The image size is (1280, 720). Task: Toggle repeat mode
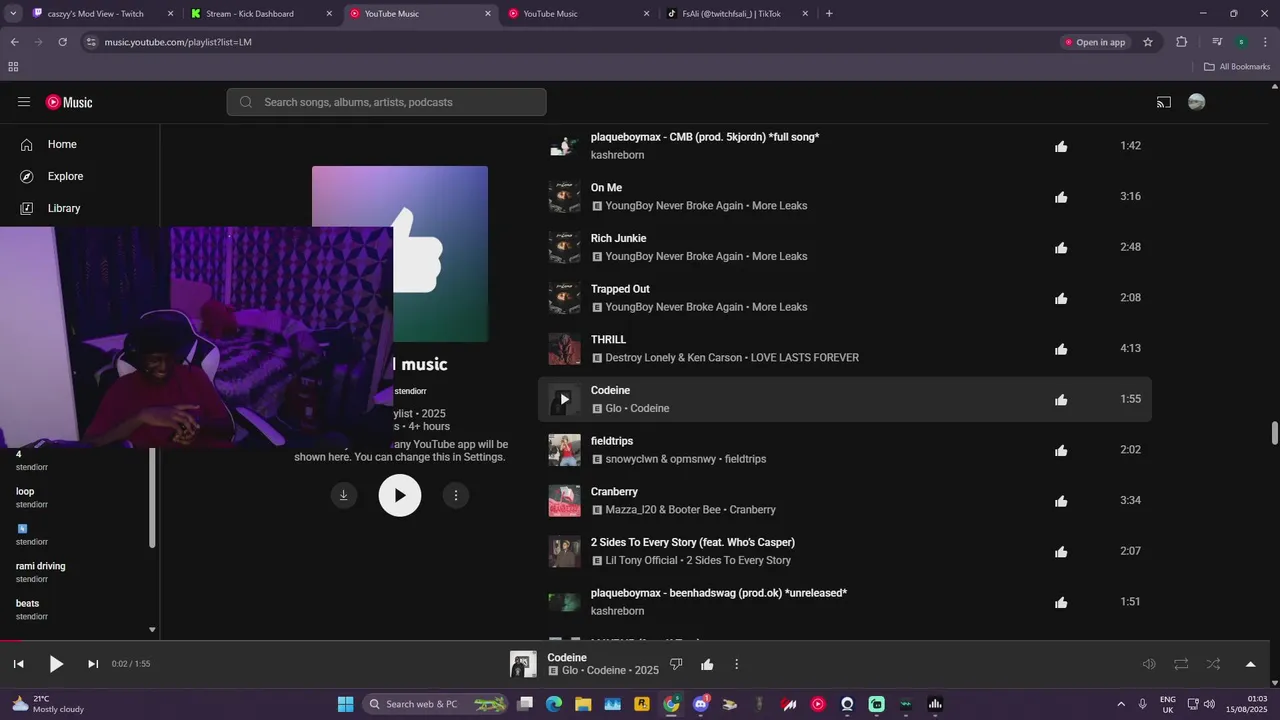click(x=1181, y=664)
